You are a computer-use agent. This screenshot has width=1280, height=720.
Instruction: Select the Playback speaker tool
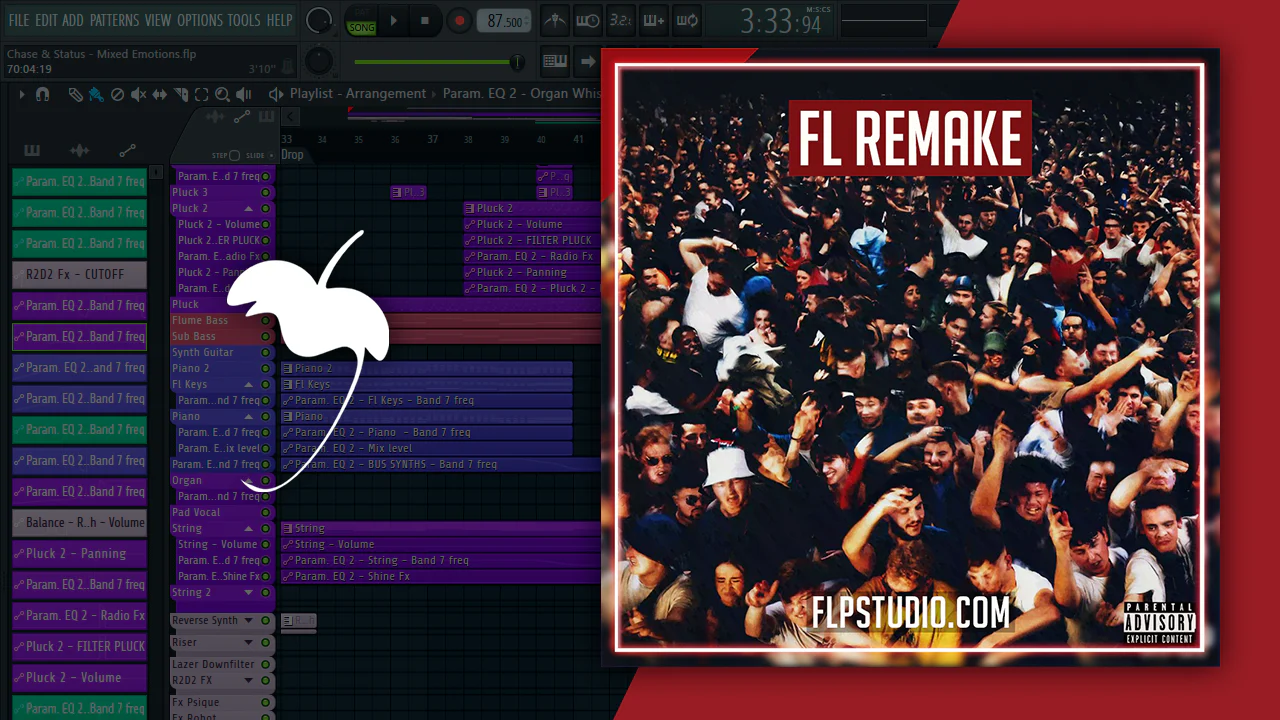click(x=243, y=94)
